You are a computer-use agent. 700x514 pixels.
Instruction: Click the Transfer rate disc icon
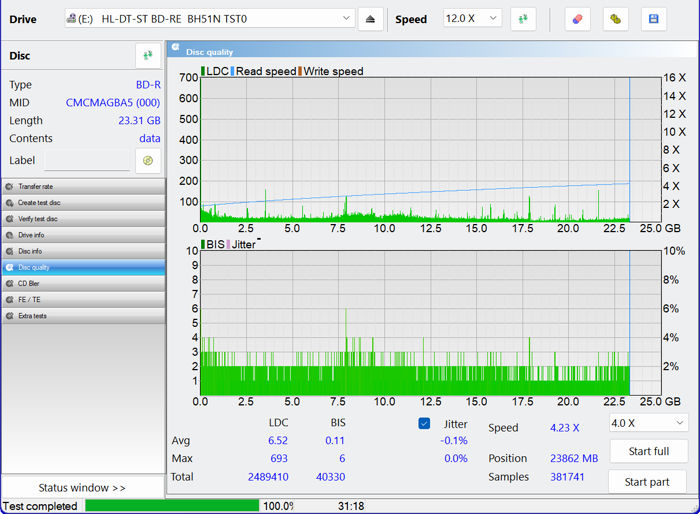pyautogui.click(x=9, y=187)
